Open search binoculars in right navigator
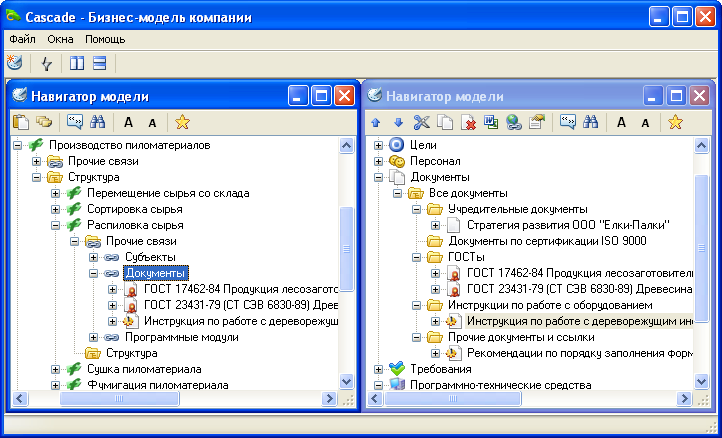This screenshot has width=722, height=438. coord(590,122)
